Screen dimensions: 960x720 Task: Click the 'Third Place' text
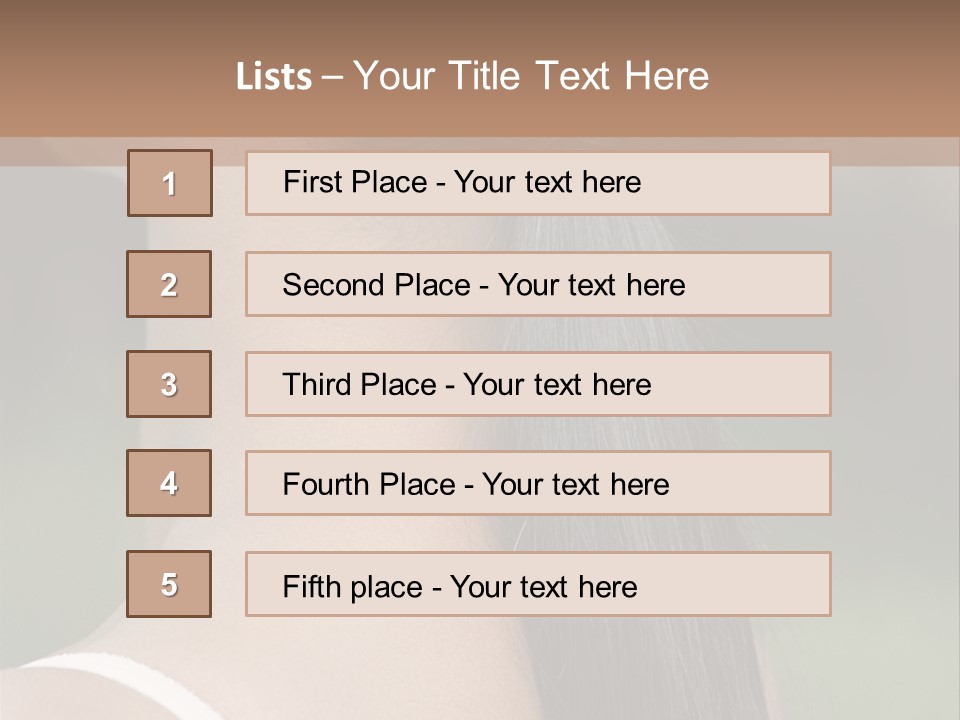pos(359,384)
